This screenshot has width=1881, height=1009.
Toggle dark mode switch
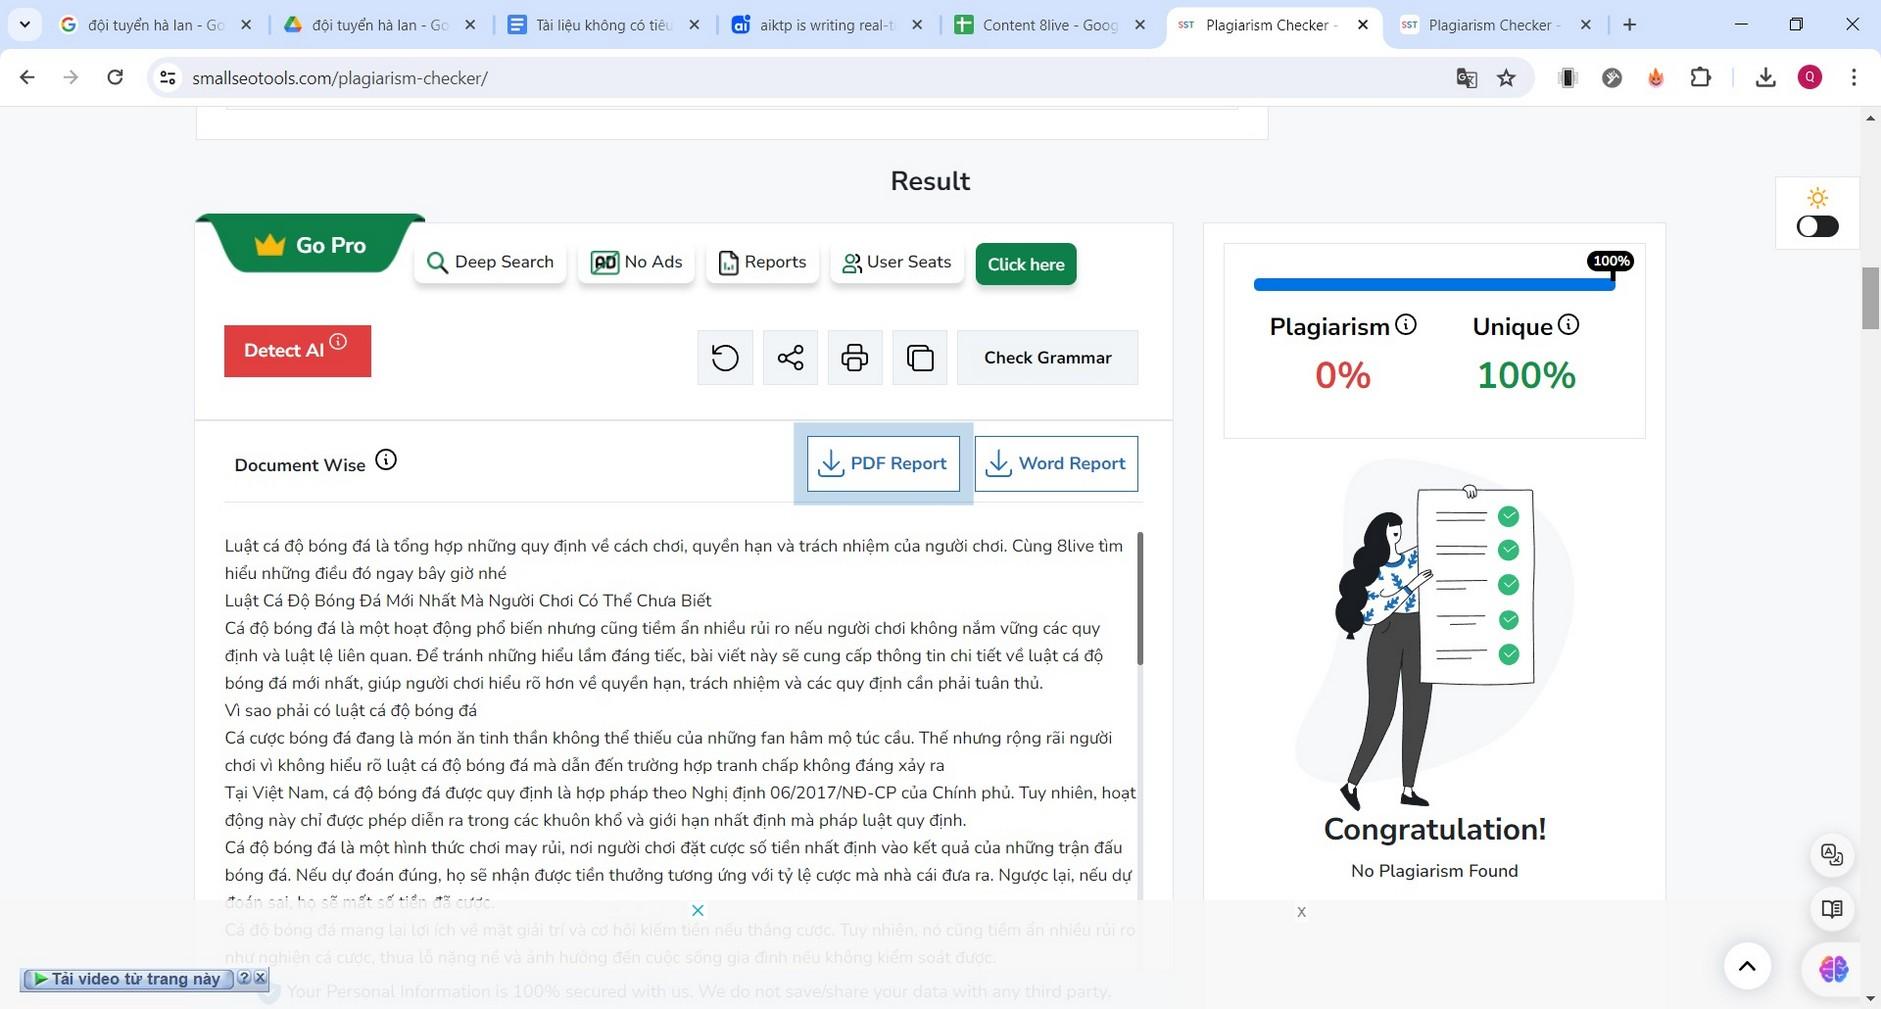click(1817, 226)
